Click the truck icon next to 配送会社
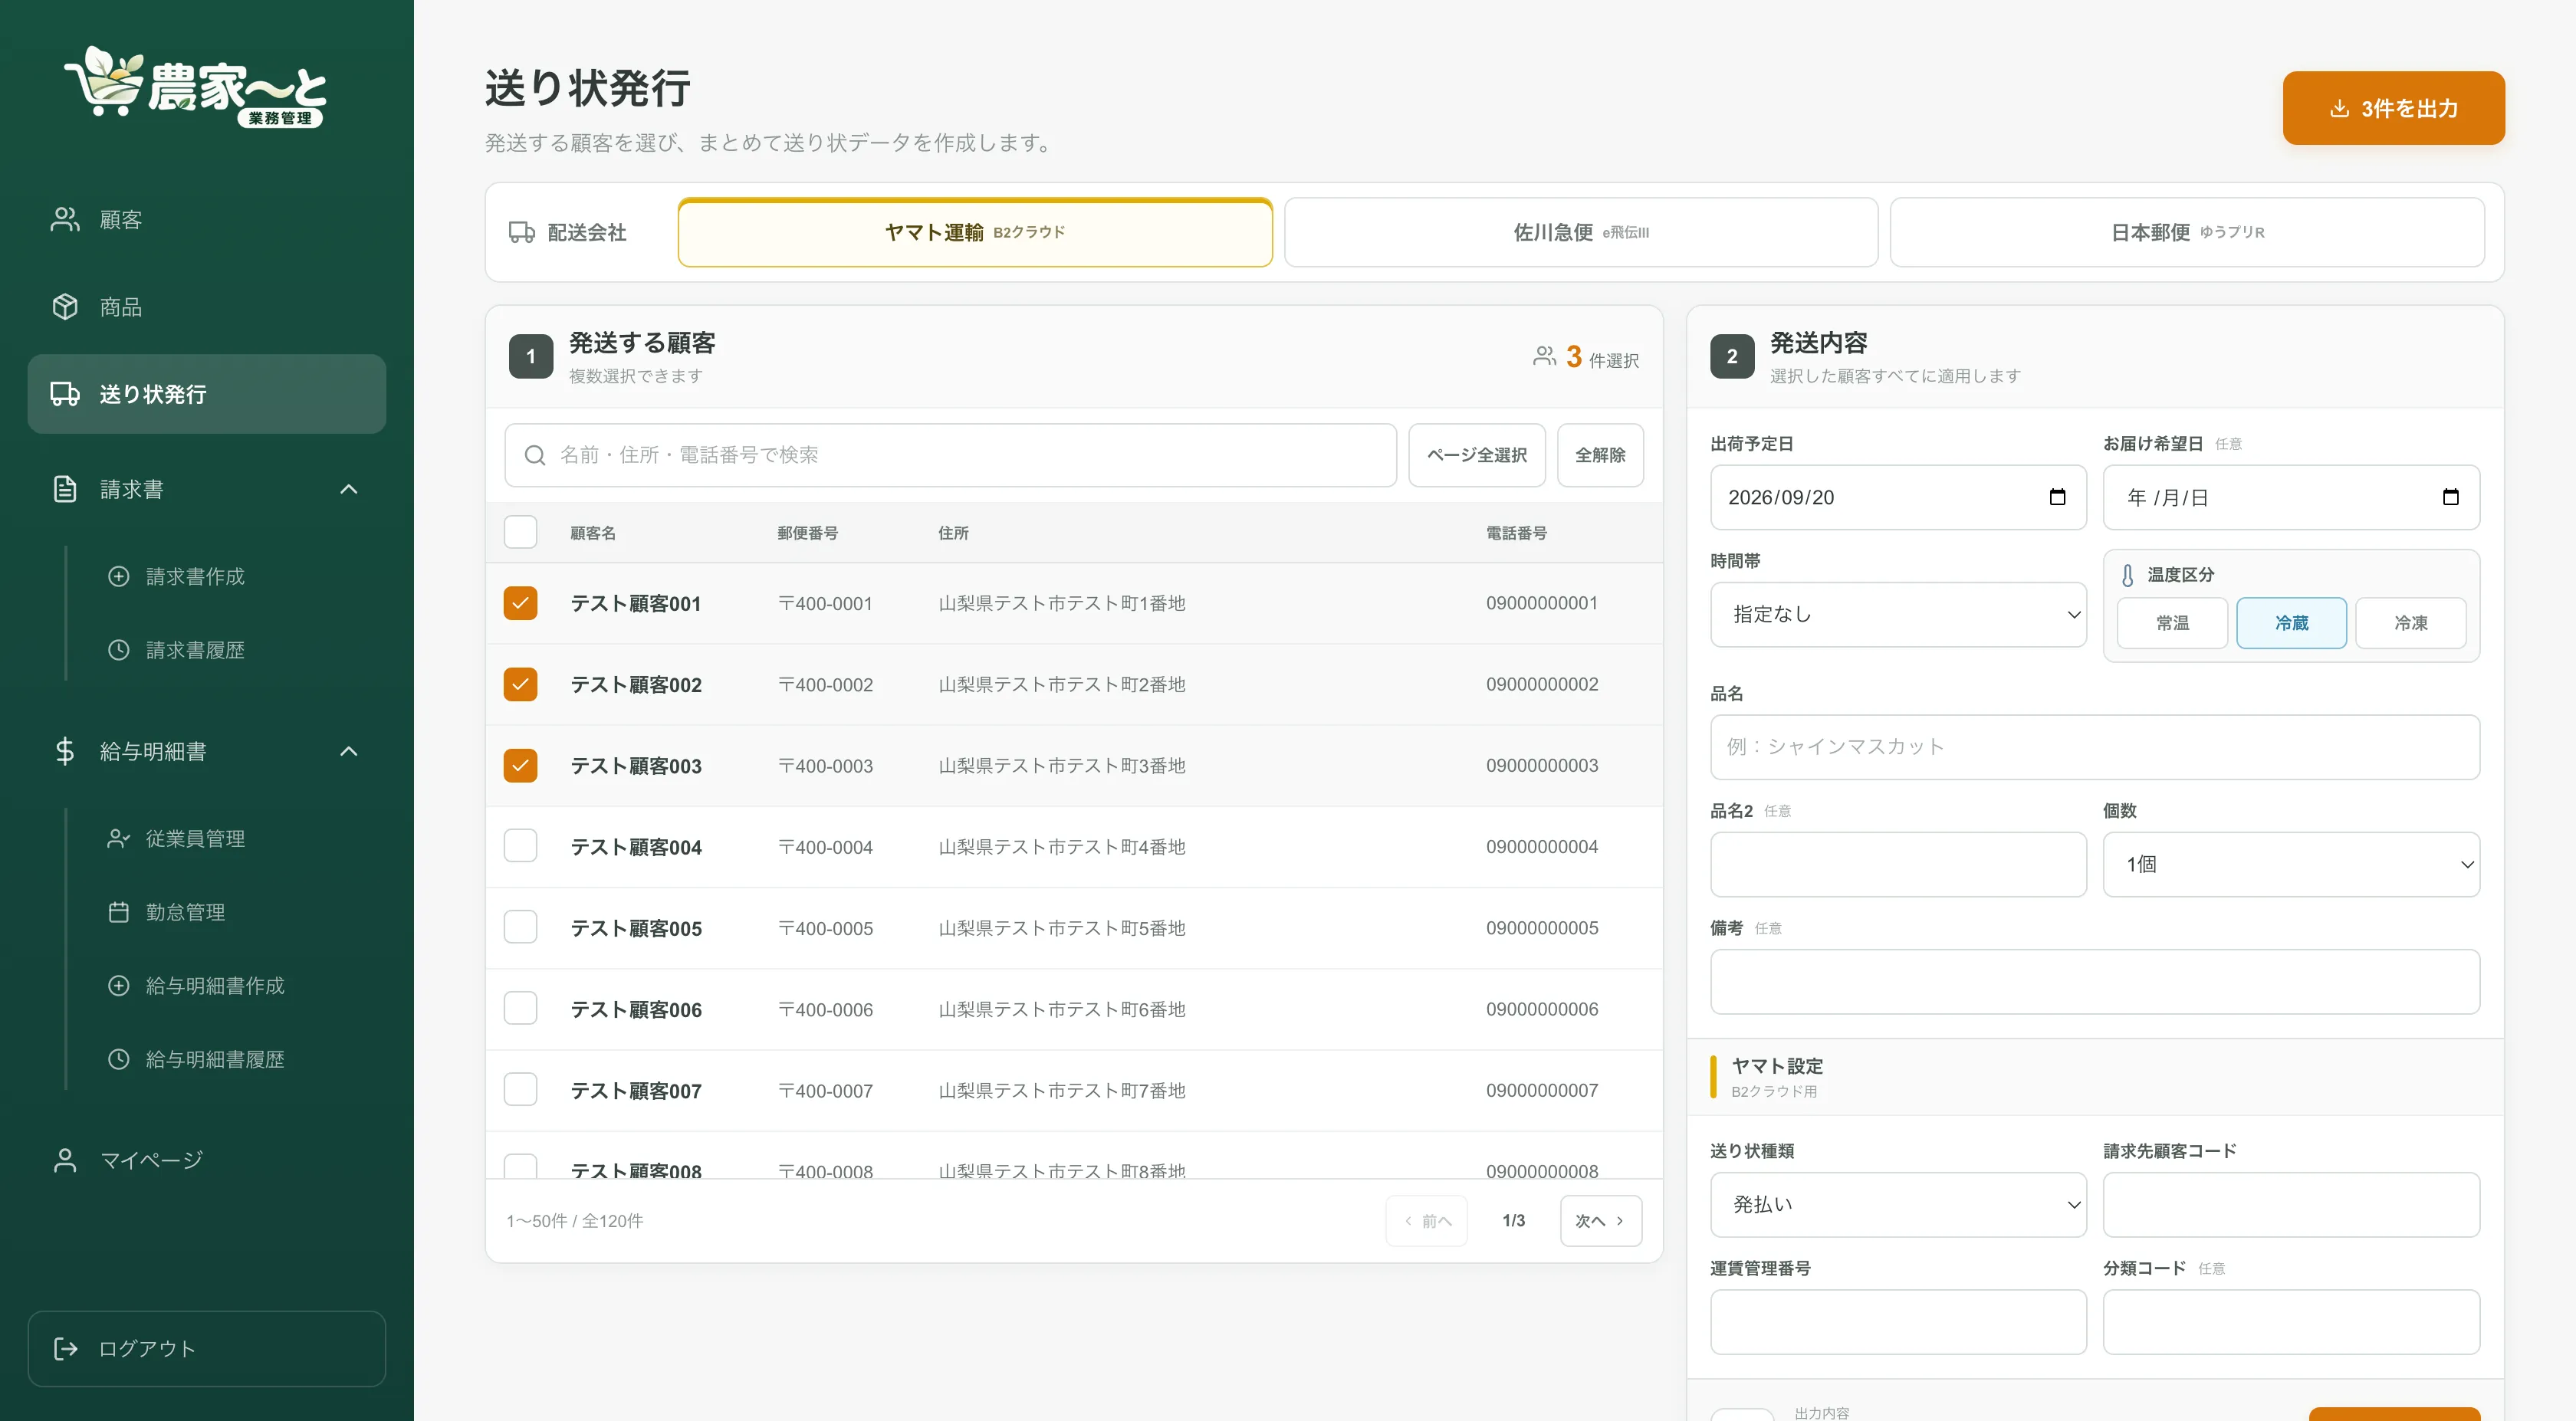This screenshot has width=2576, height=1421. [x=522, y=232]
